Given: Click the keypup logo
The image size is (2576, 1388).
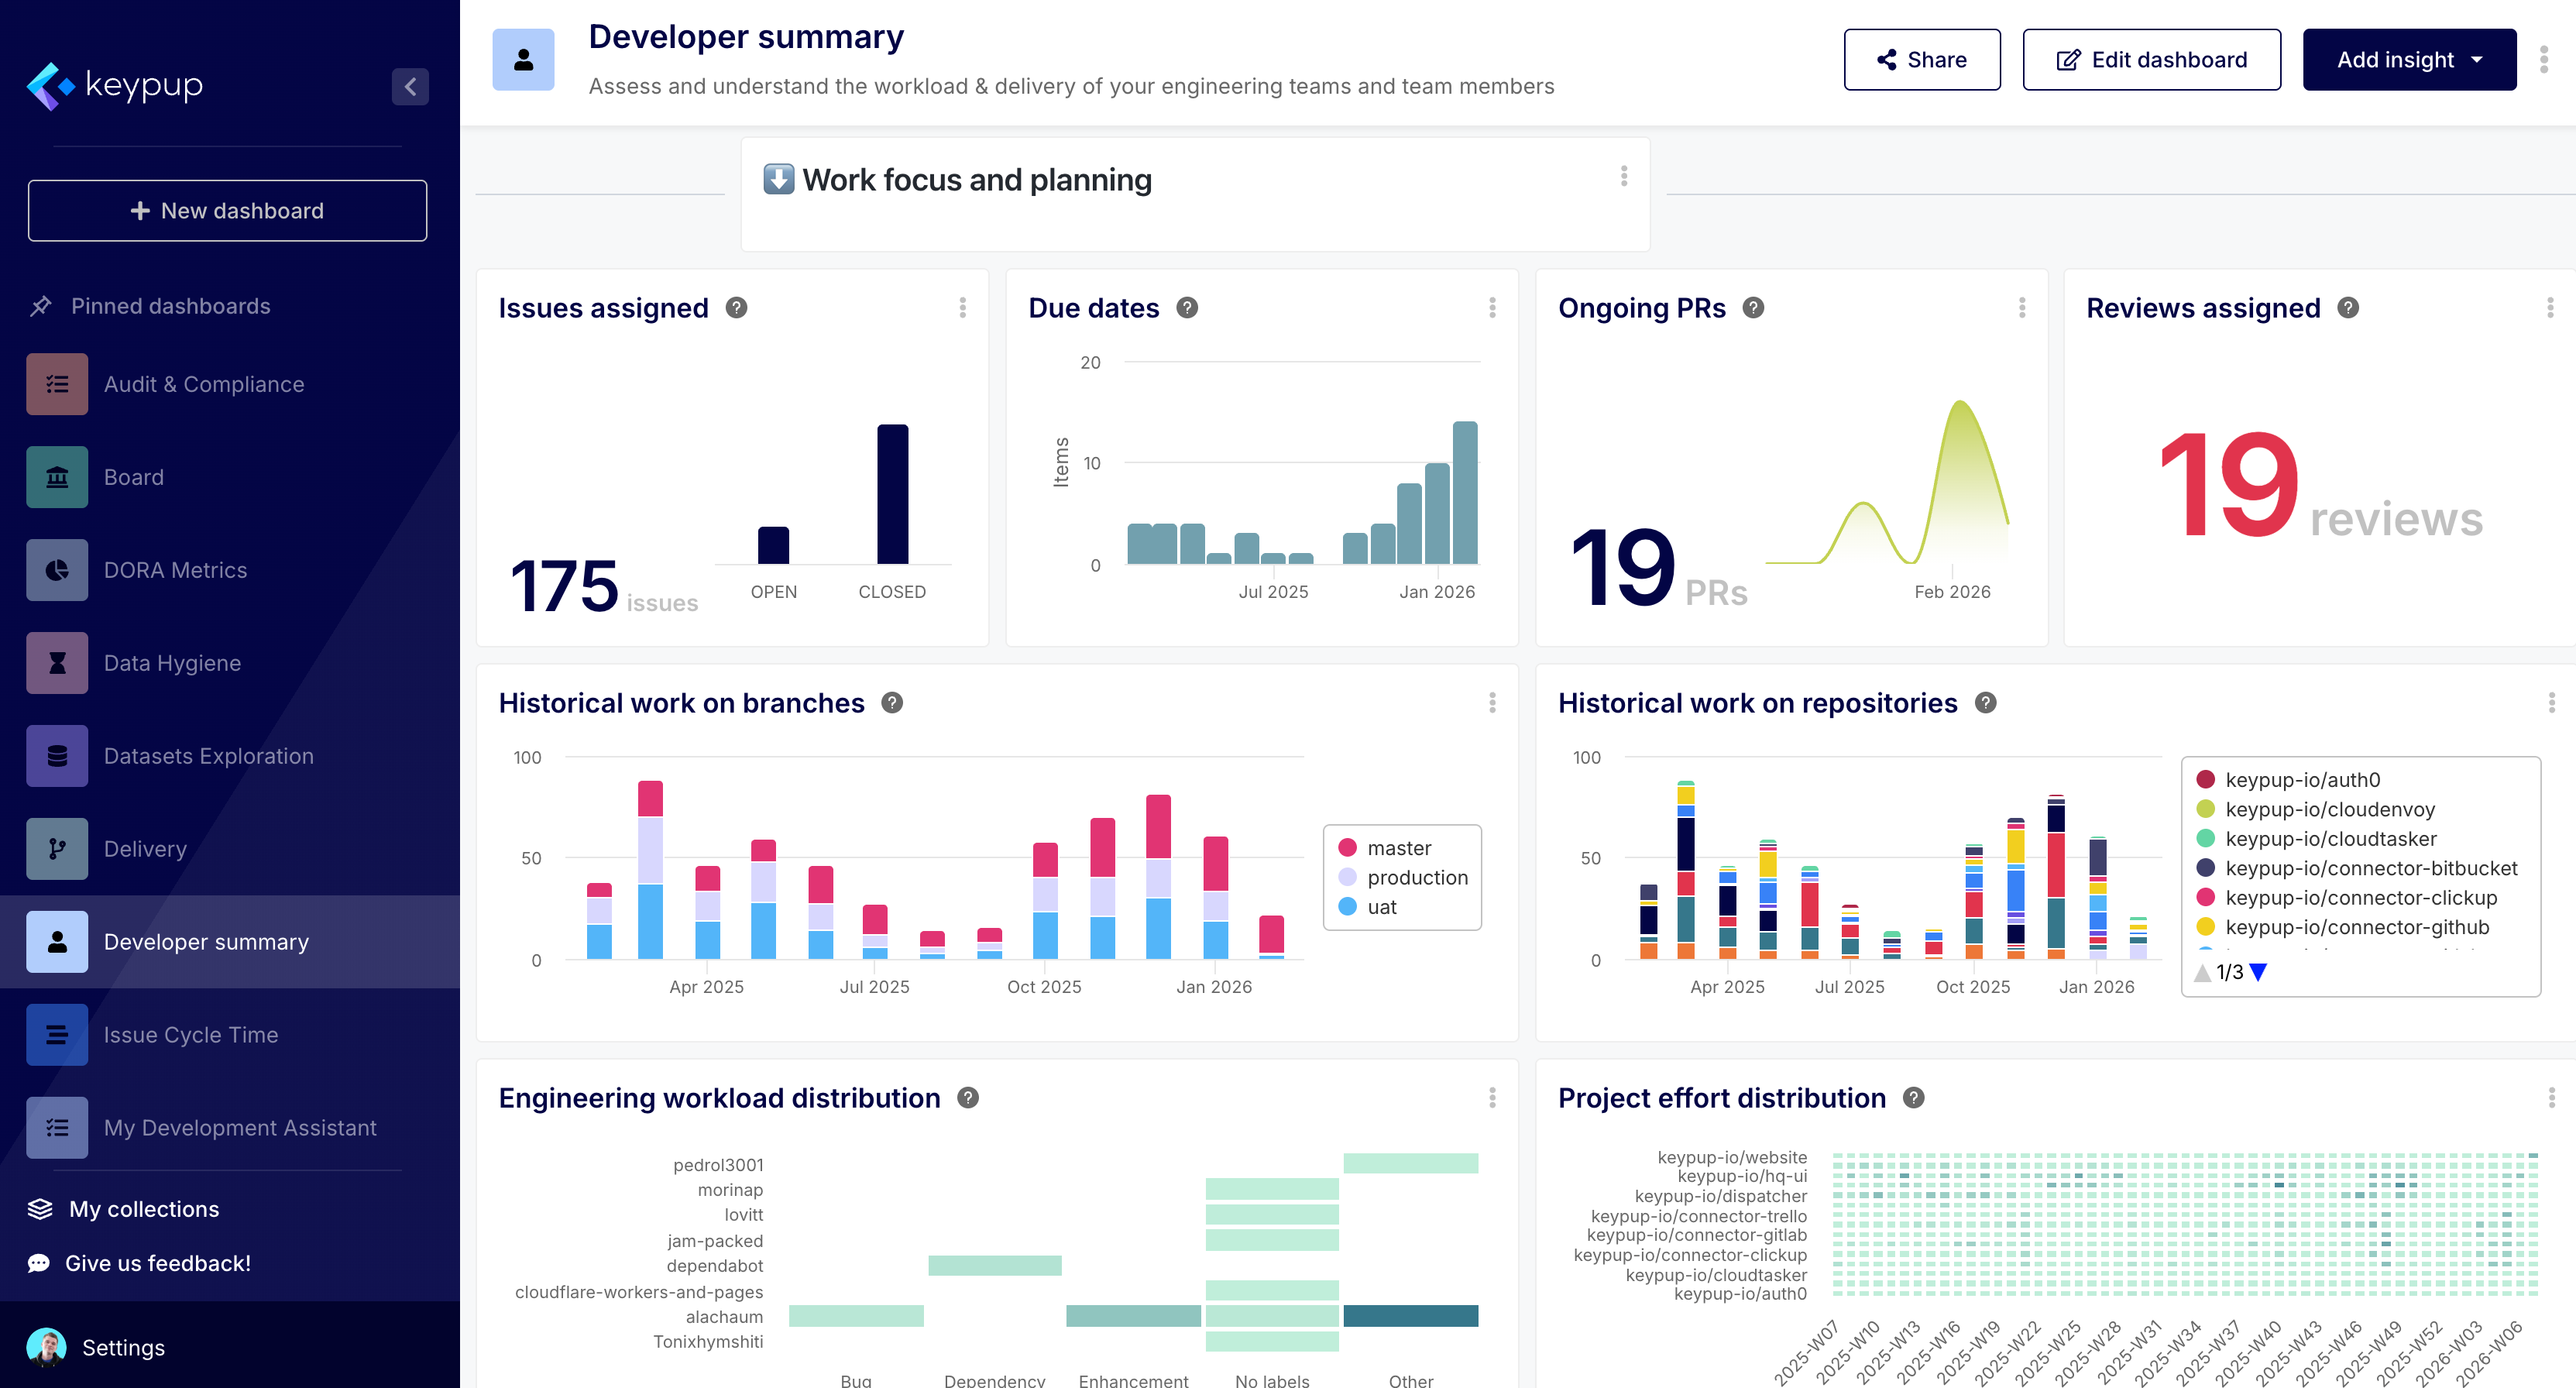Looking at the screenshot, I should (x=115, y=86).
